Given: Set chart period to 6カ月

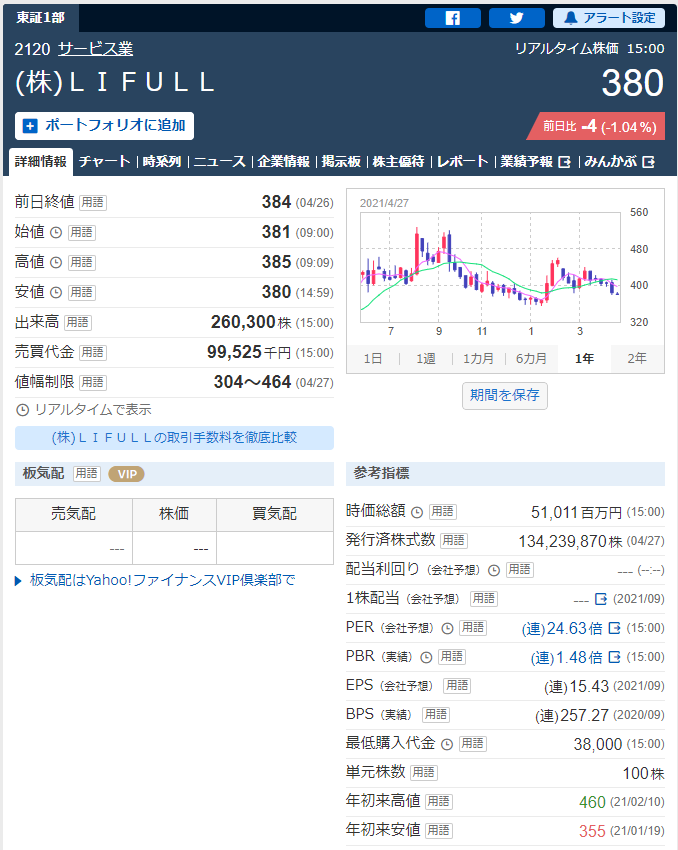Looking at the screenshot, I should (531, 359).
